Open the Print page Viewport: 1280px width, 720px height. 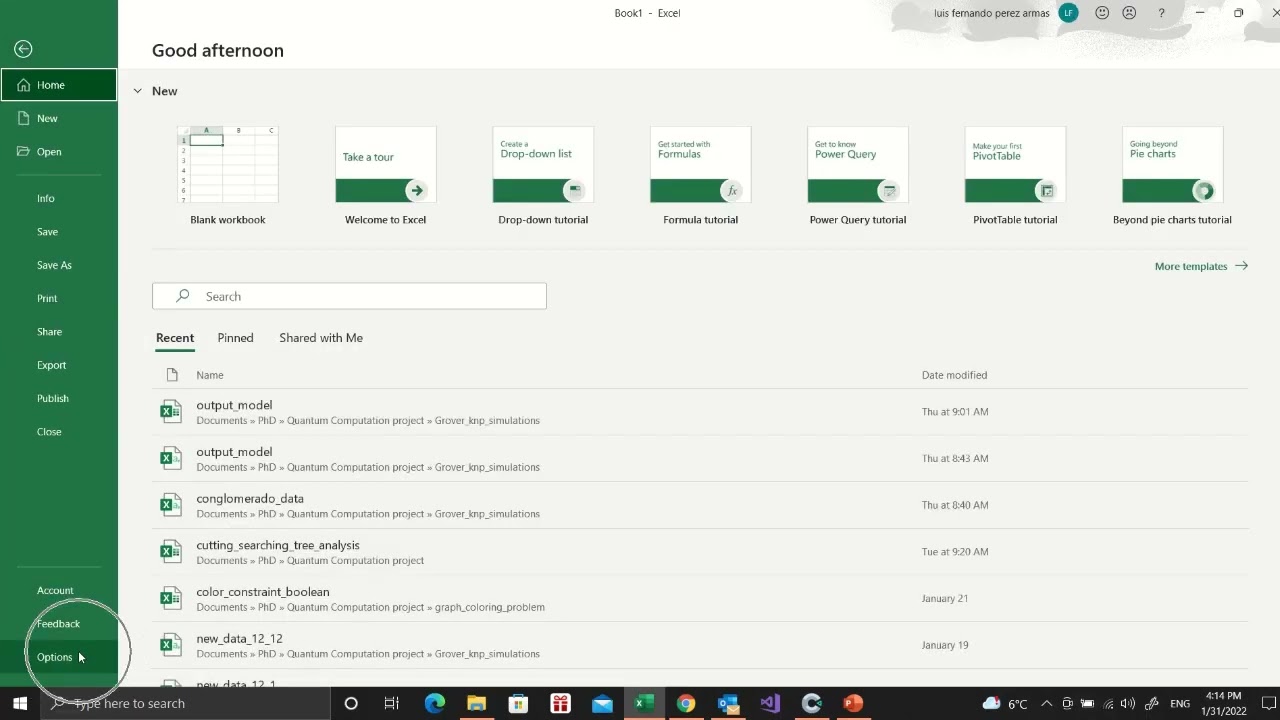tap(59, 298)
